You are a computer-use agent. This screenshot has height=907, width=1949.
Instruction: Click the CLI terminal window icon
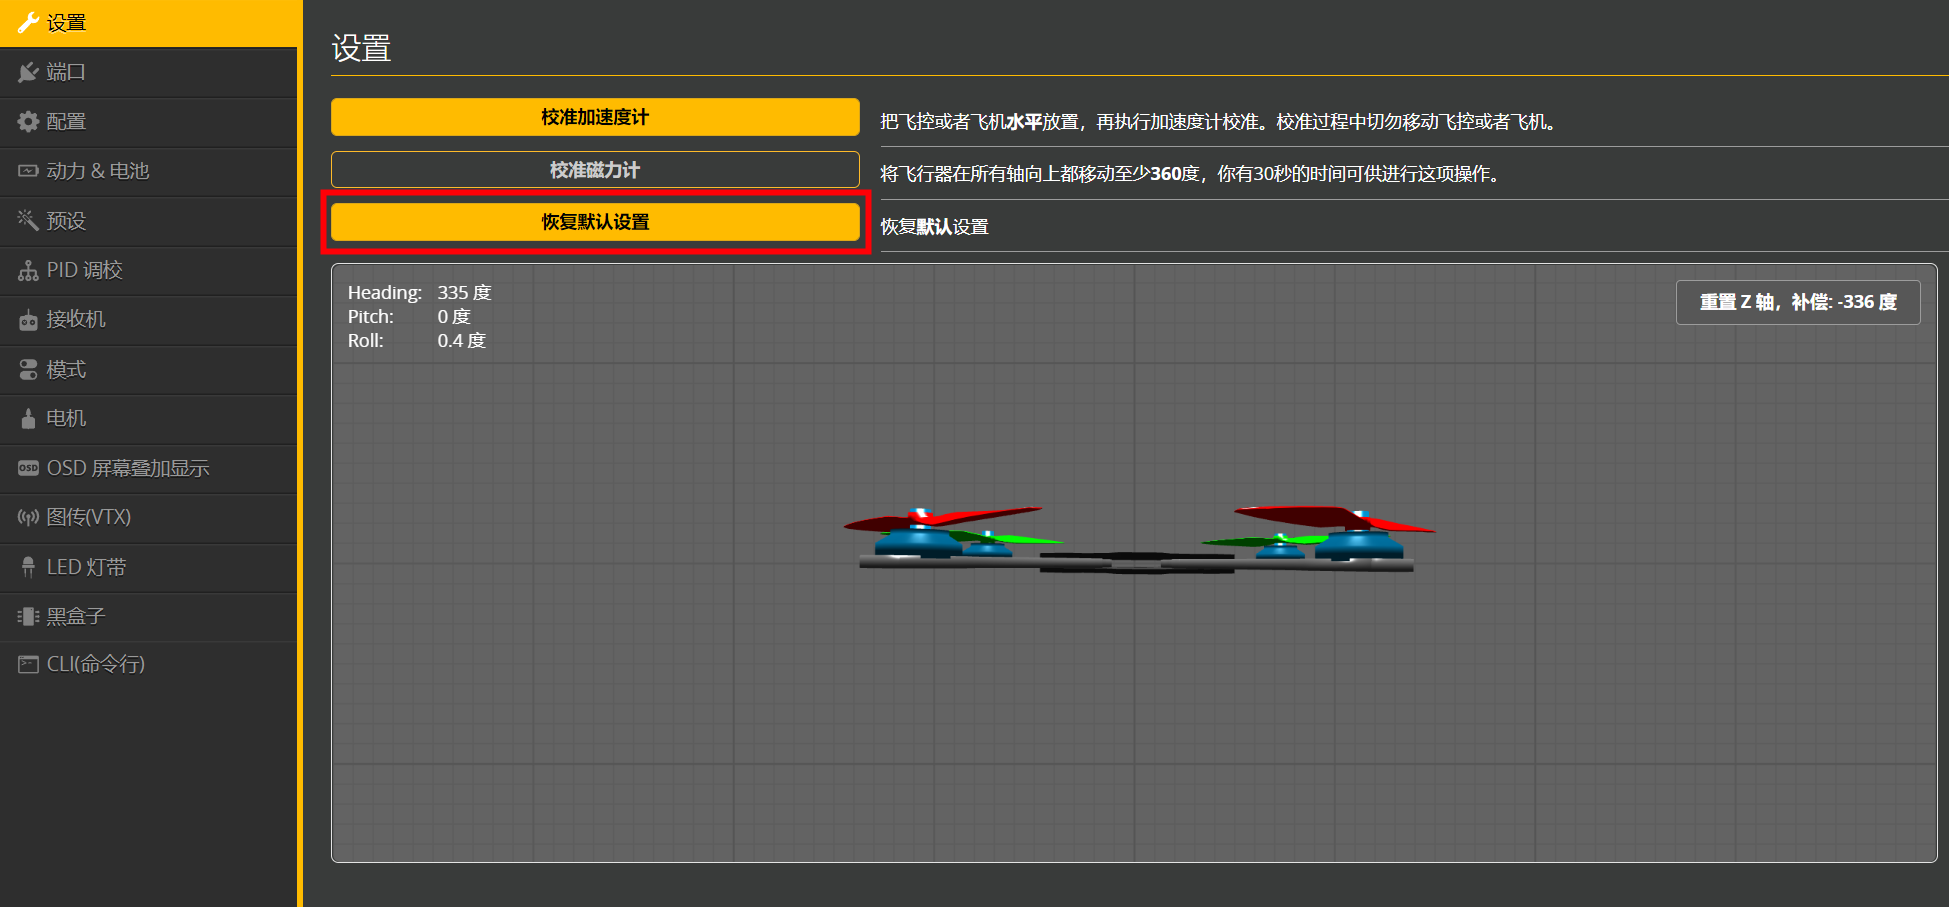point(28,664)
